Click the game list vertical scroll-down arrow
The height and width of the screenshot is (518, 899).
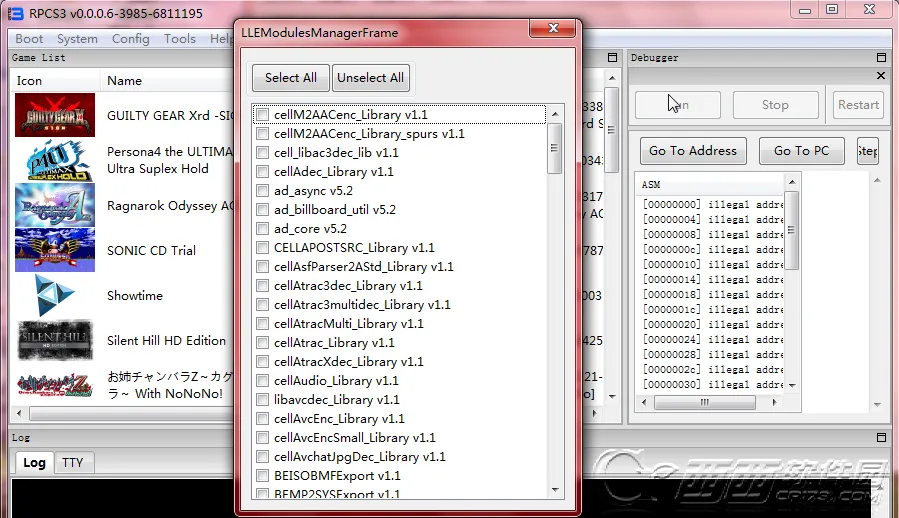(612, 396)
